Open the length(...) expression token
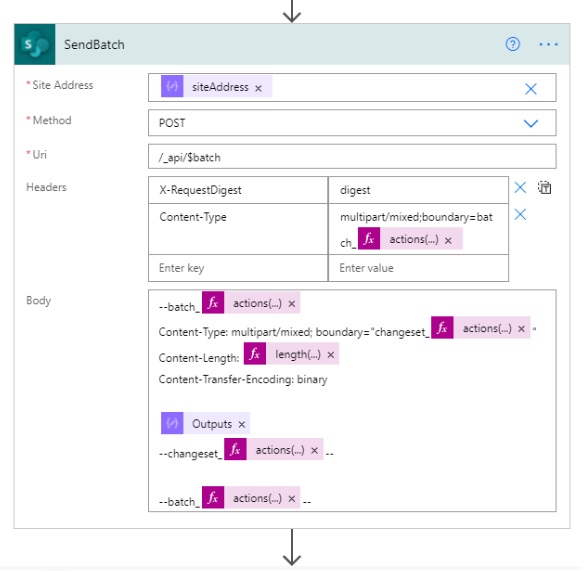585x572 pixels. 298,354
